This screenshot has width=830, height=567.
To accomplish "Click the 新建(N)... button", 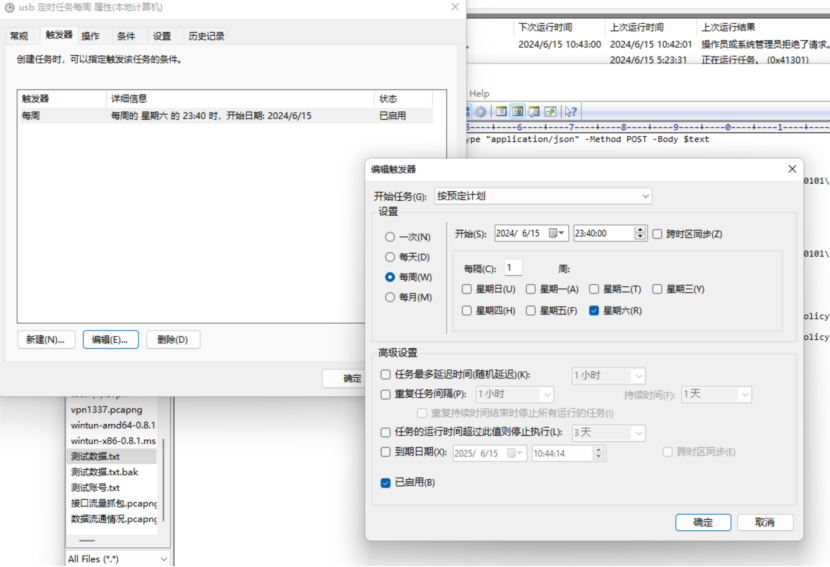I will [x=46, y=340].
